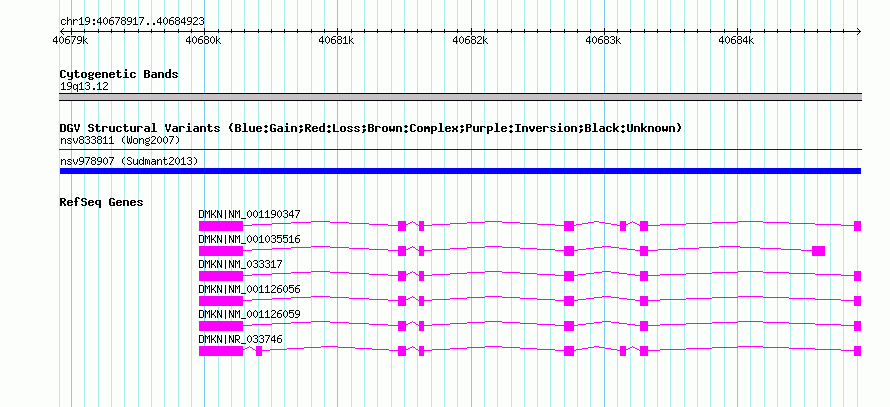
Task: Click the 40683k ruler tick label
Action: (603, 40)
